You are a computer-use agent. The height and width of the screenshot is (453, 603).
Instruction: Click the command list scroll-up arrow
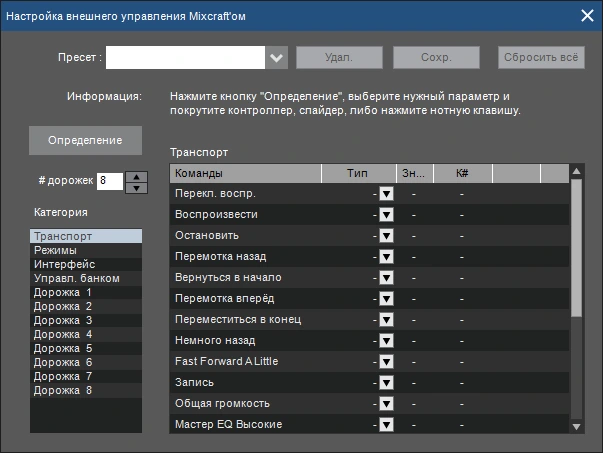pyautogui.click(x=576, y=171)
